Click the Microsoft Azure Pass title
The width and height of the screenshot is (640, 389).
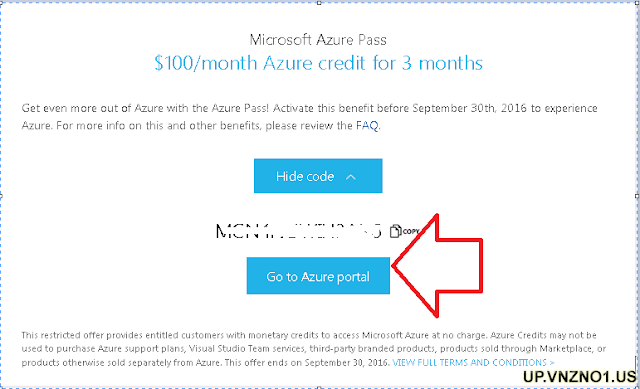[318, 40]
